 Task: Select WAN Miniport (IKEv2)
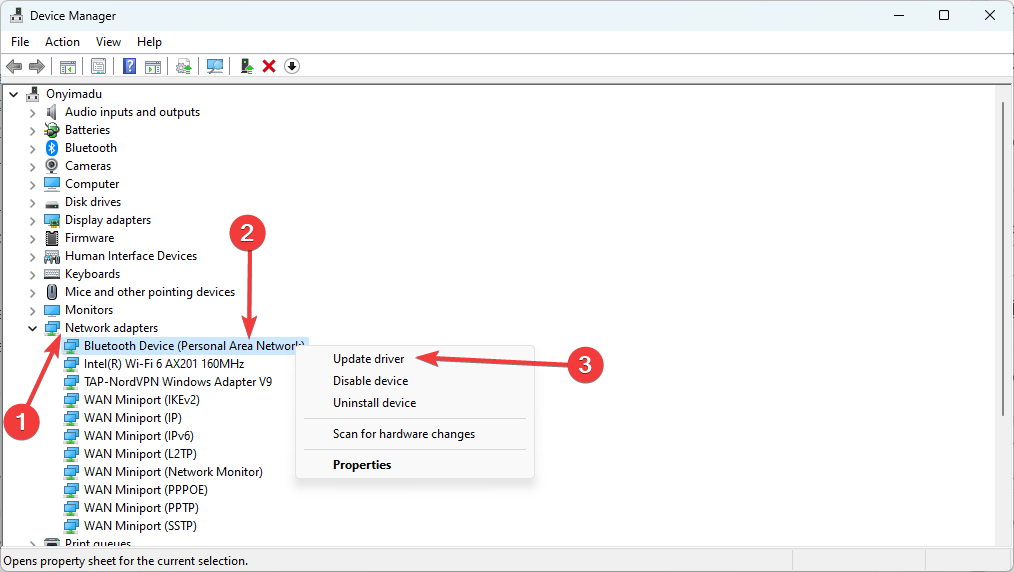142,400
